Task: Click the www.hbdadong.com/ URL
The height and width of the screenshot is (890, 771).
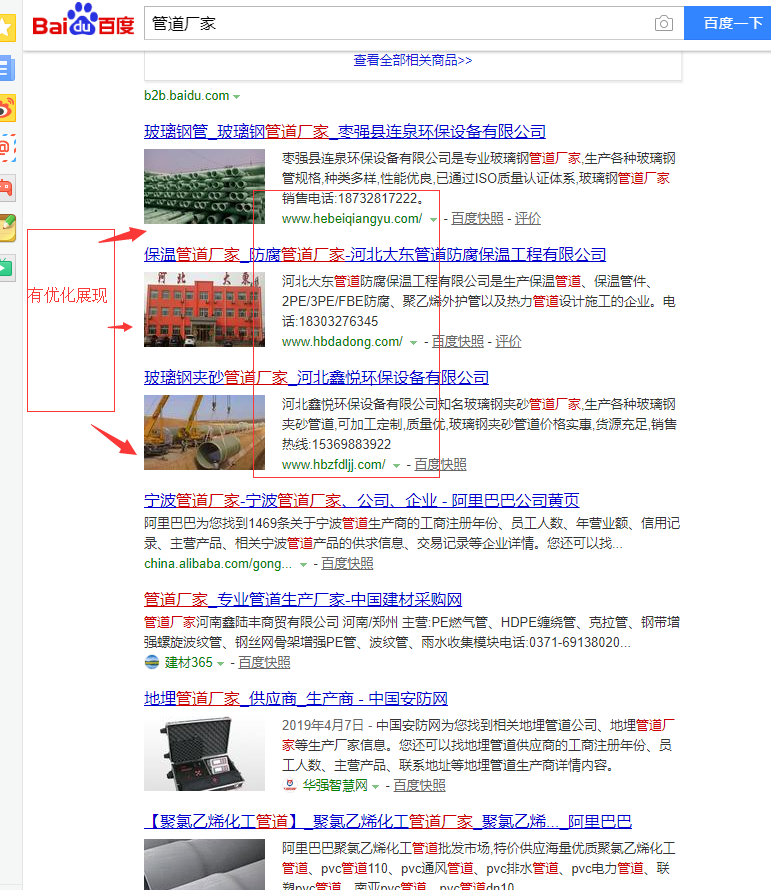Action: click(x=342, y=342)
